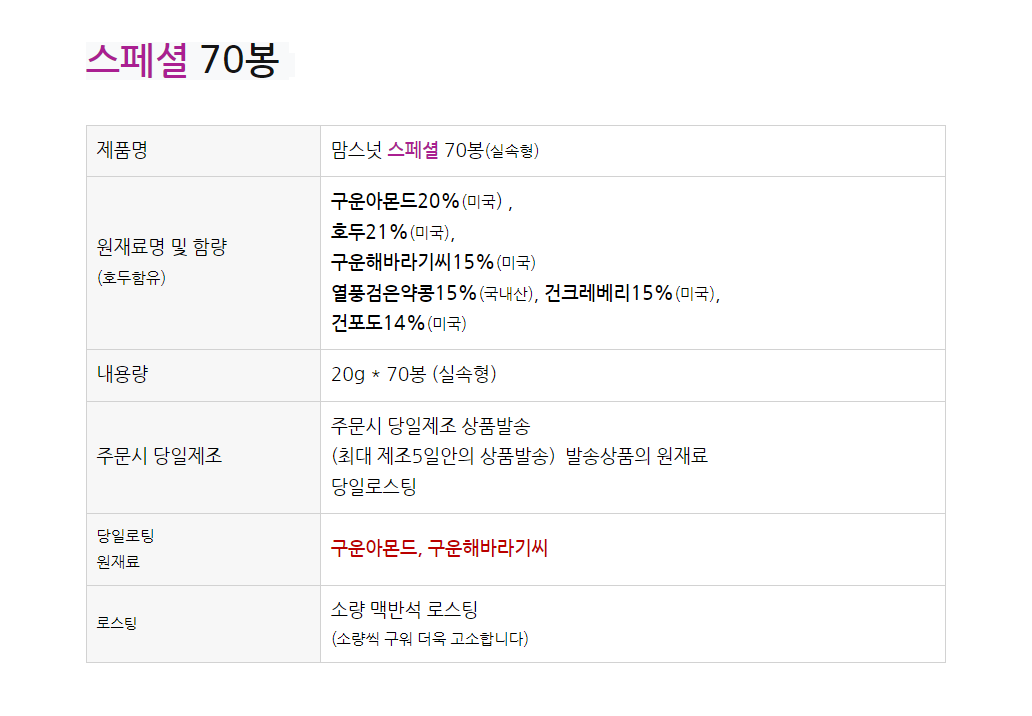
Task: Select the 당일로팅 원재료 label cell
Action: [x=125, y=549]
